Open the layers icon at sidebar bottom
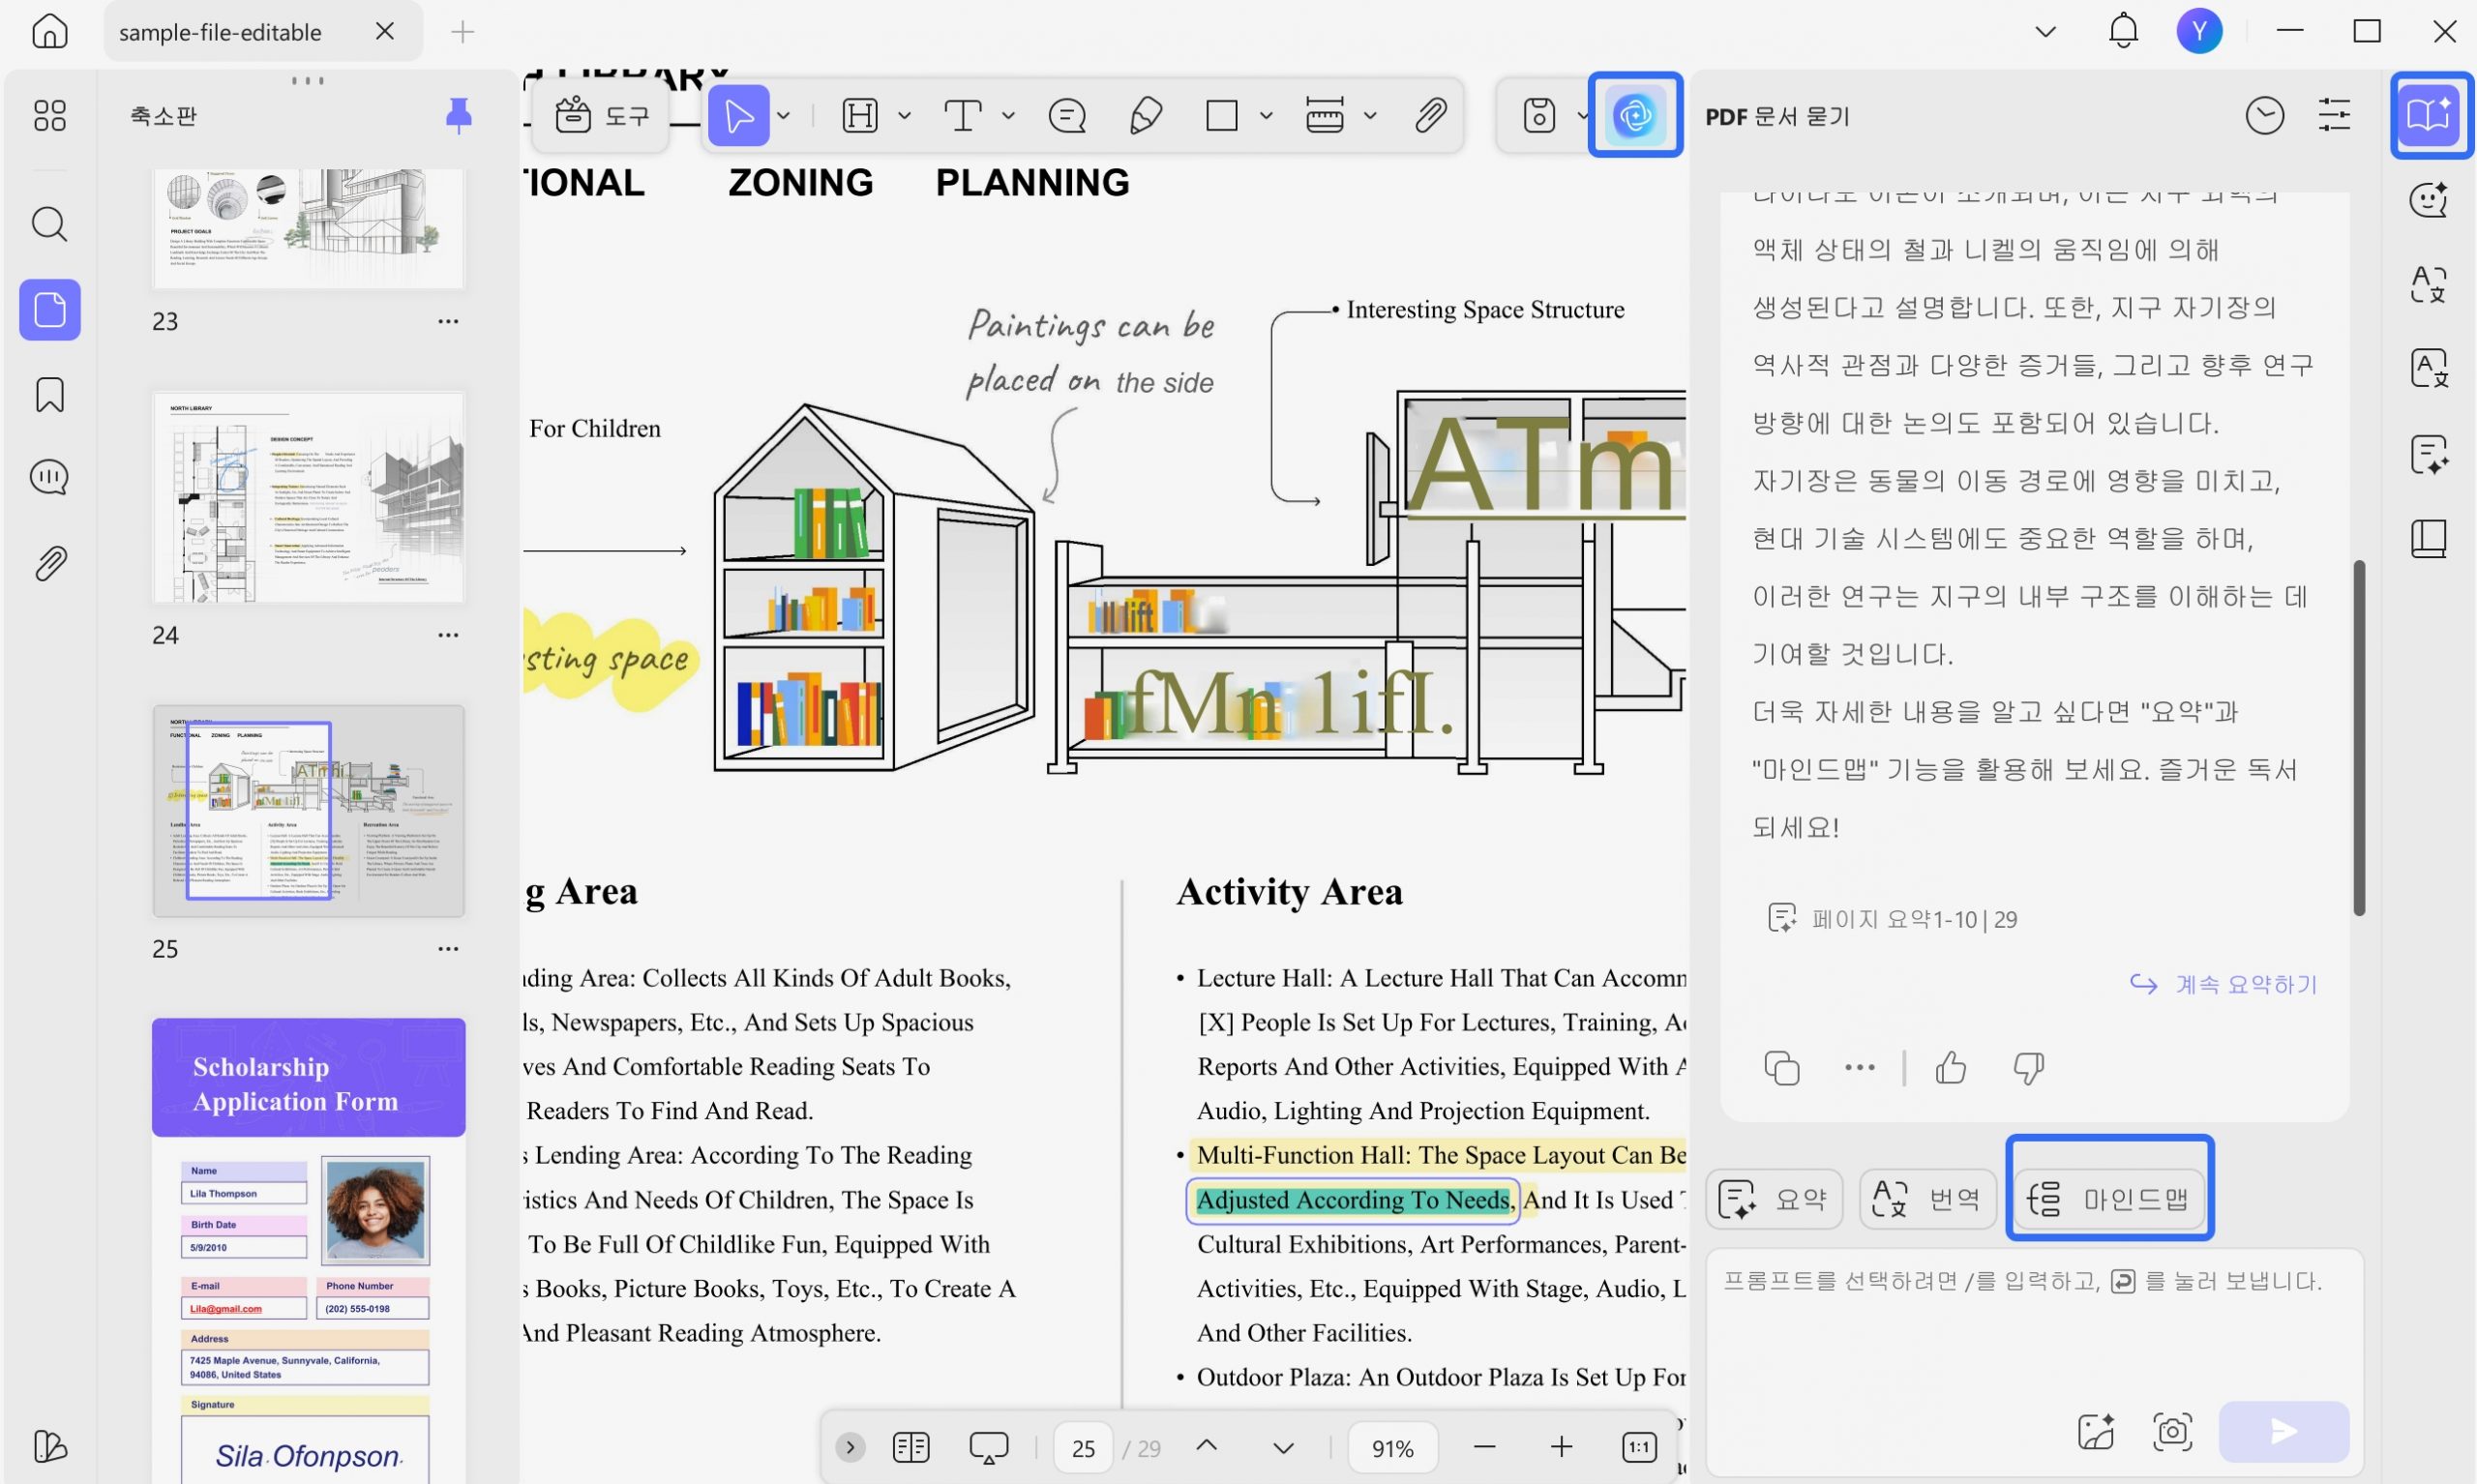This screenshot has width=2477, height=1484. tap(50, 1446)
